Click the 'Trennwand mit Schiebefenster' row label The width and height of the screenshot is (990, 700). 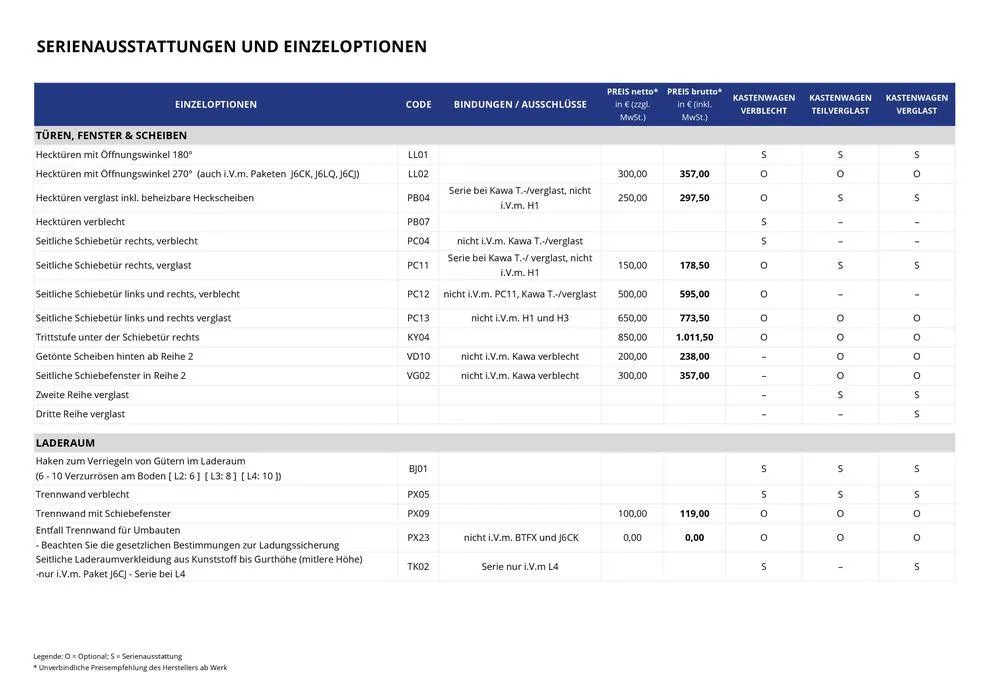[x=103, y=514]
